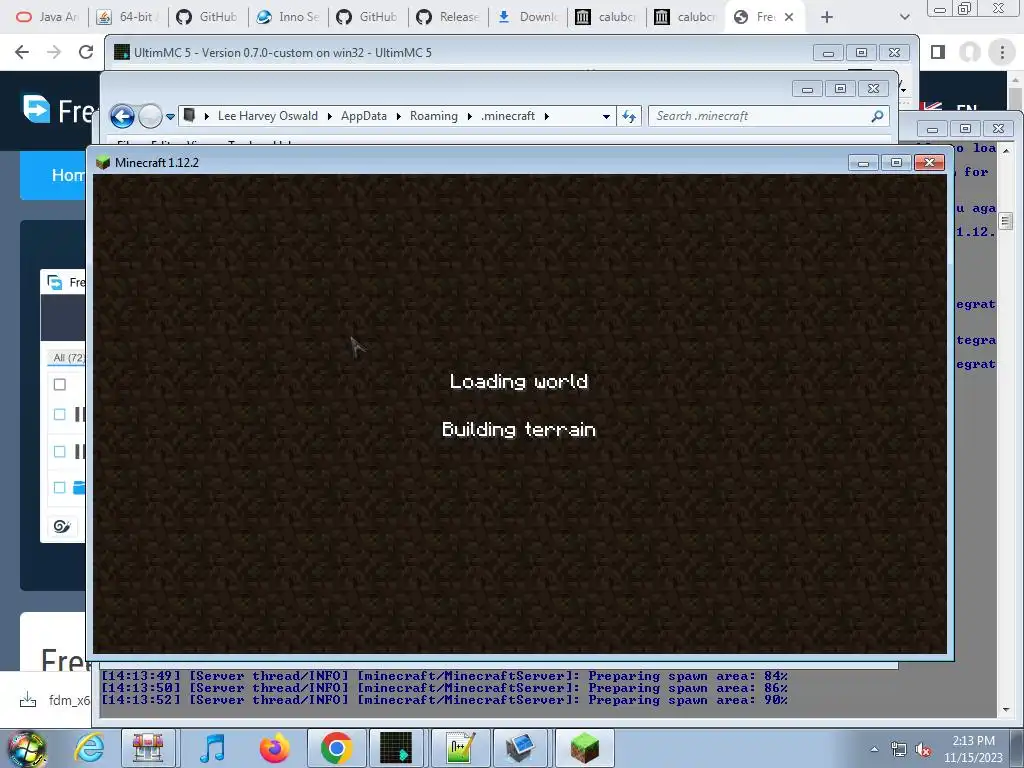Viewport: 1024px width, 768px height.
Task: Reload the page in Chrome
Action: [86, 52]
